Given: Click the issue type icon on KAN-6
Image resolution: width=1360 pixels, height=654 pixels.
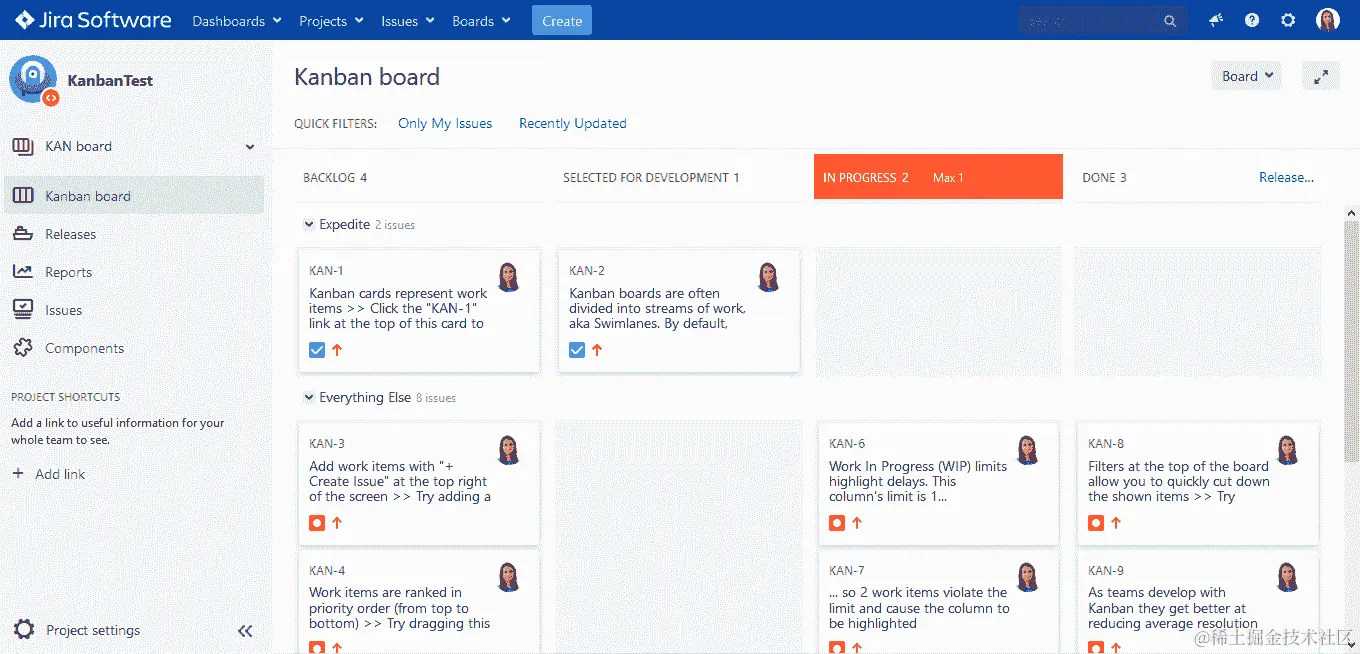Looking at the screenshot, I should pyautogui.click(x=837, y=523).
